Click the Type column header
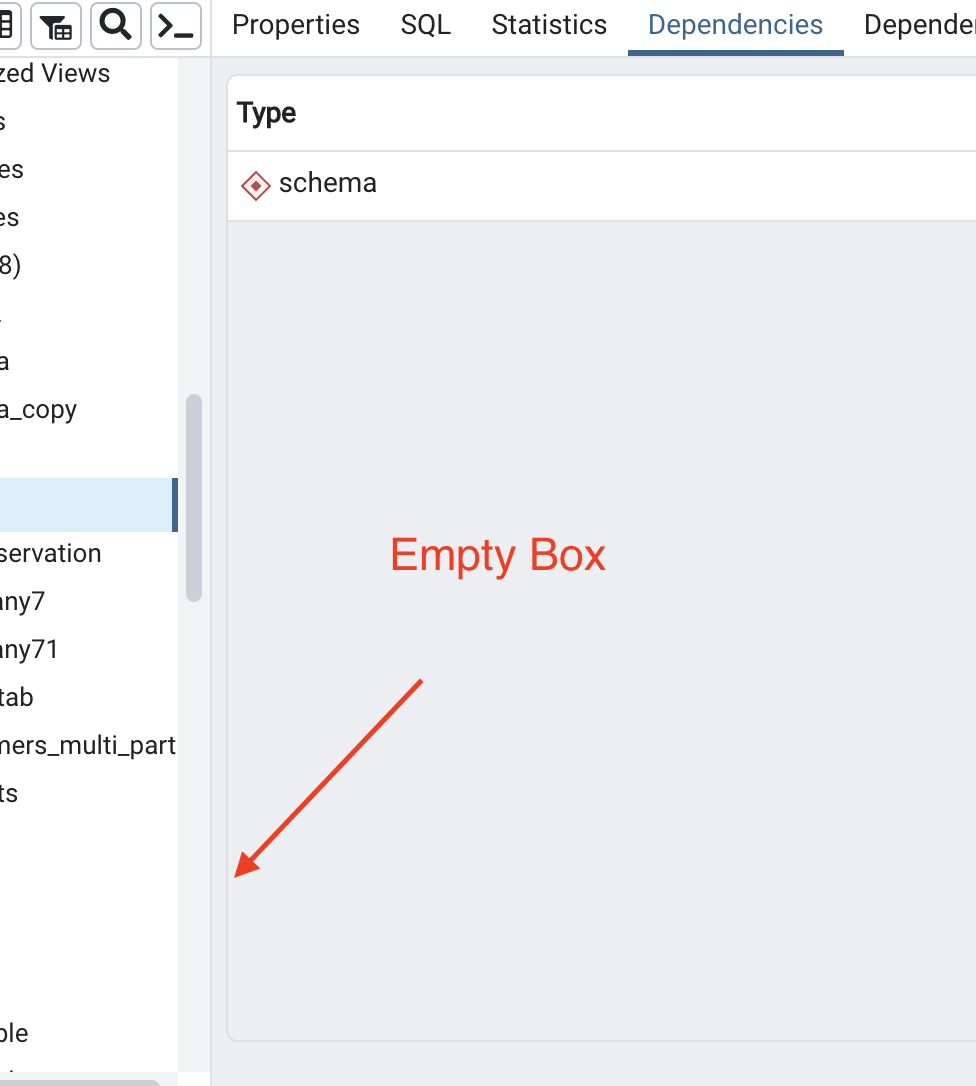 [x=267, y=113]
